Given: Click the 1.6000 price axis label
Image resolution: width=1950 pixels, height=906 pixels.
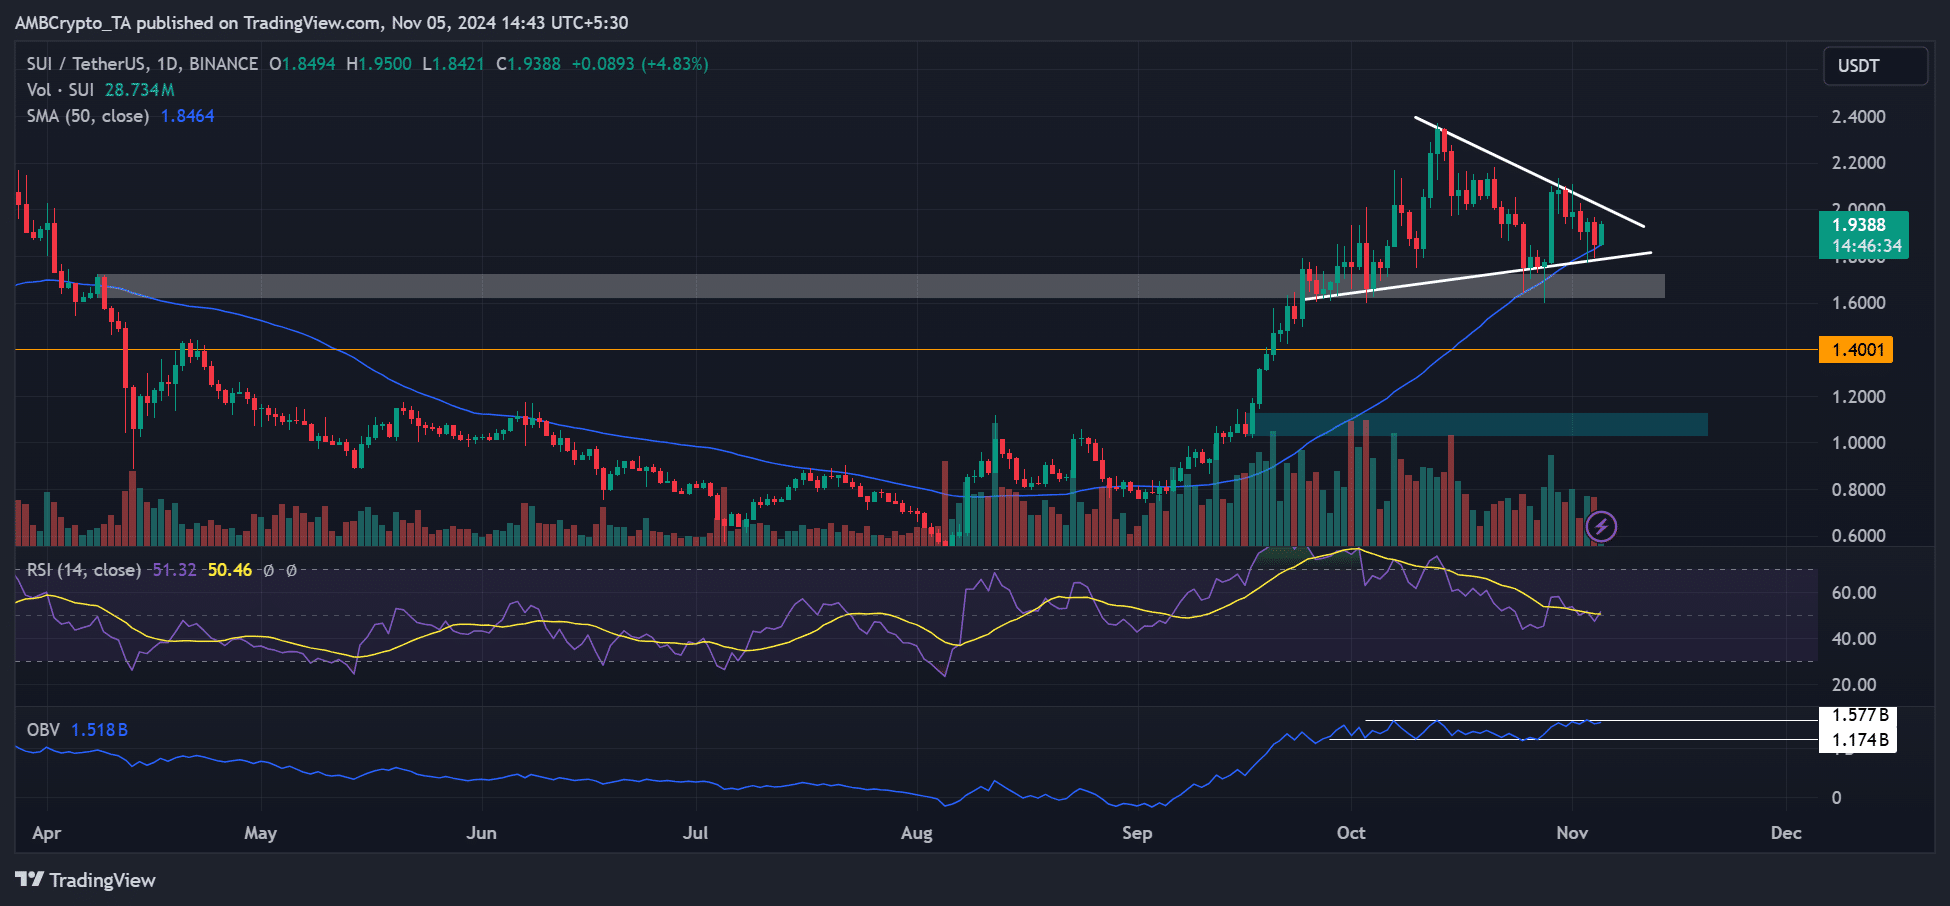Looking at the screenshot, I should 1858,303.
